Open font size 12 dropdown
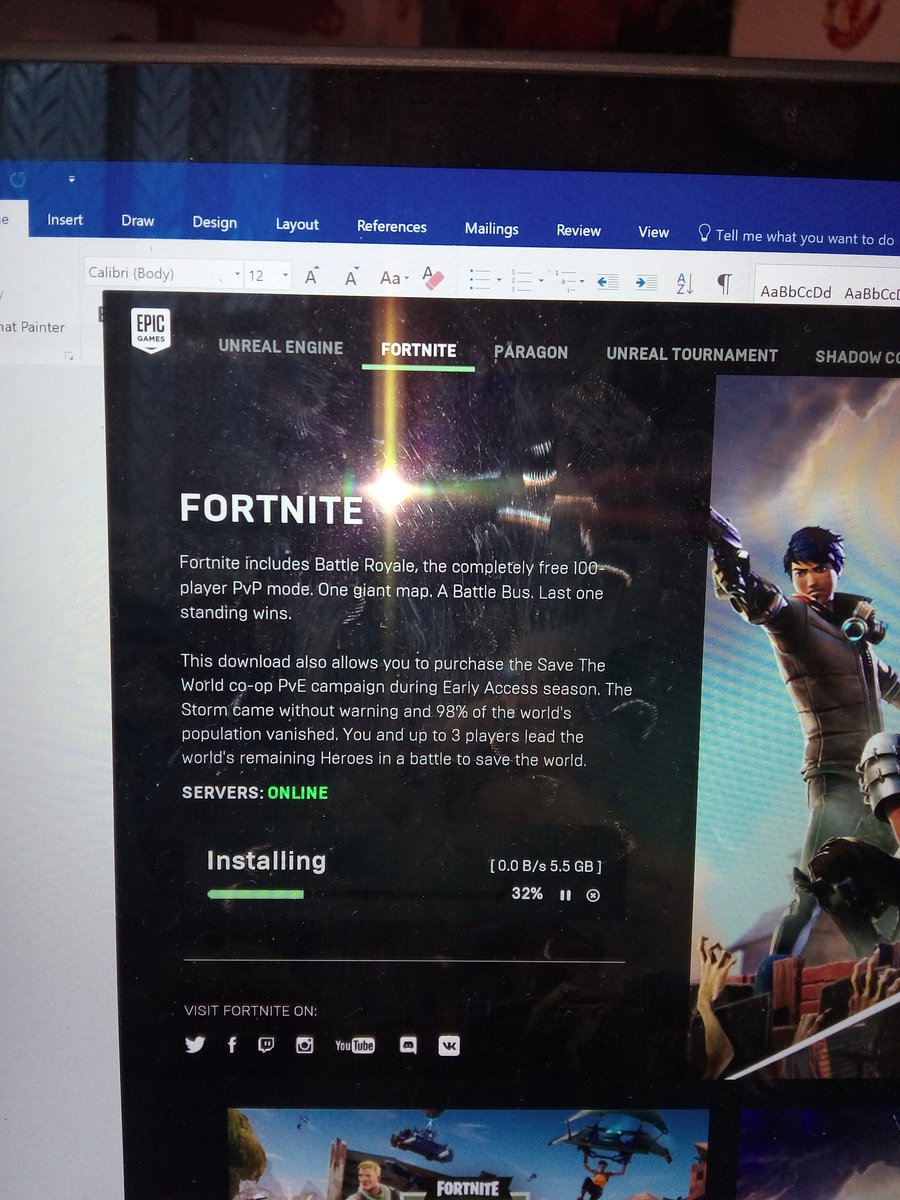Screen dimensions: 900x1200 [285, 274]
